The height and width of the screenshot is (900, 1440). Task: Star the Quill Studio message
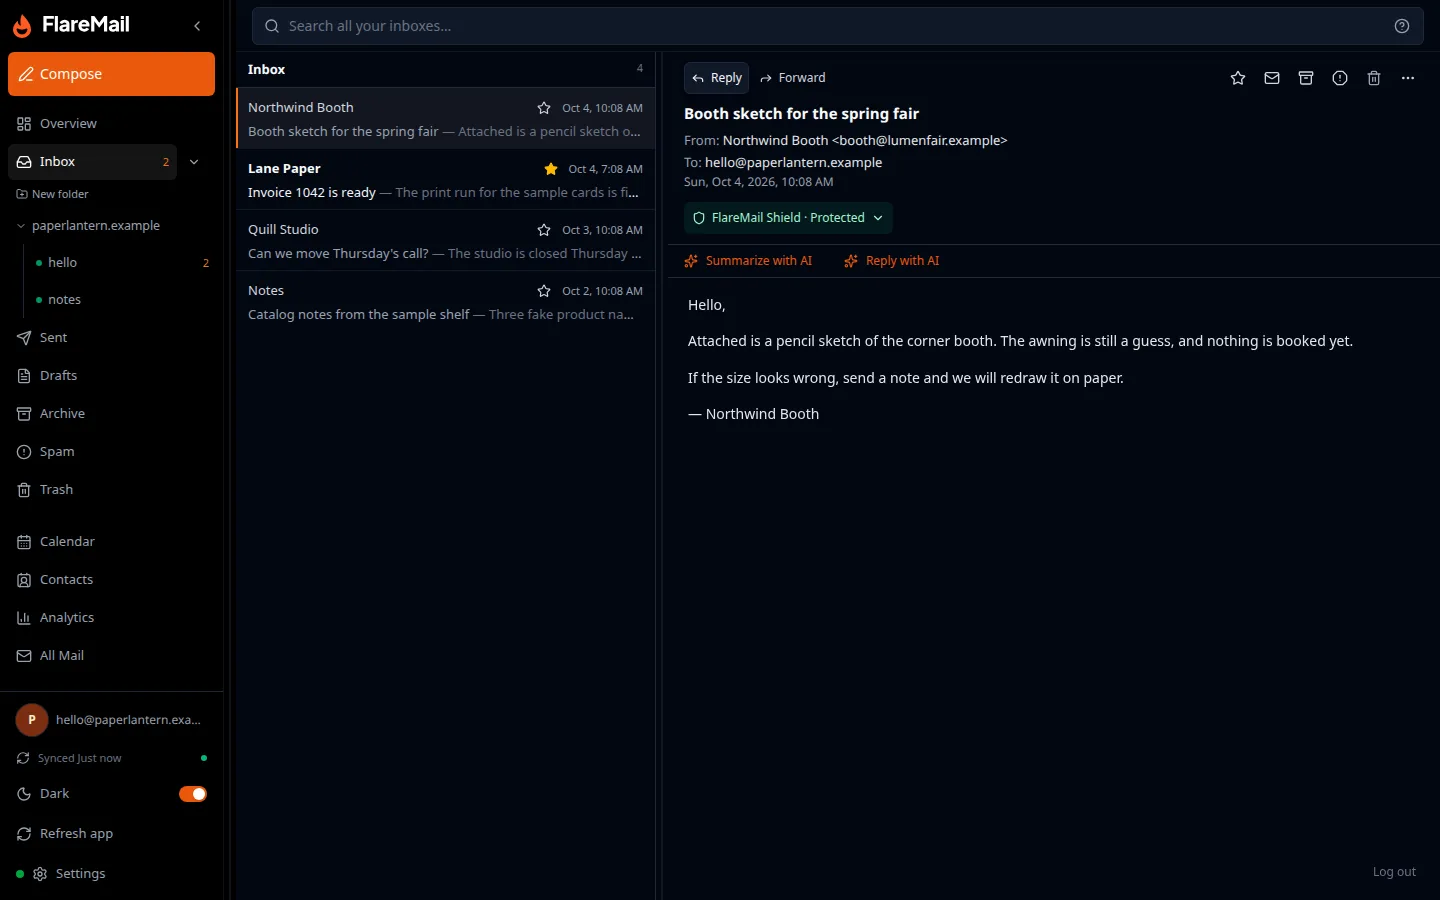(x=544, y=230)
